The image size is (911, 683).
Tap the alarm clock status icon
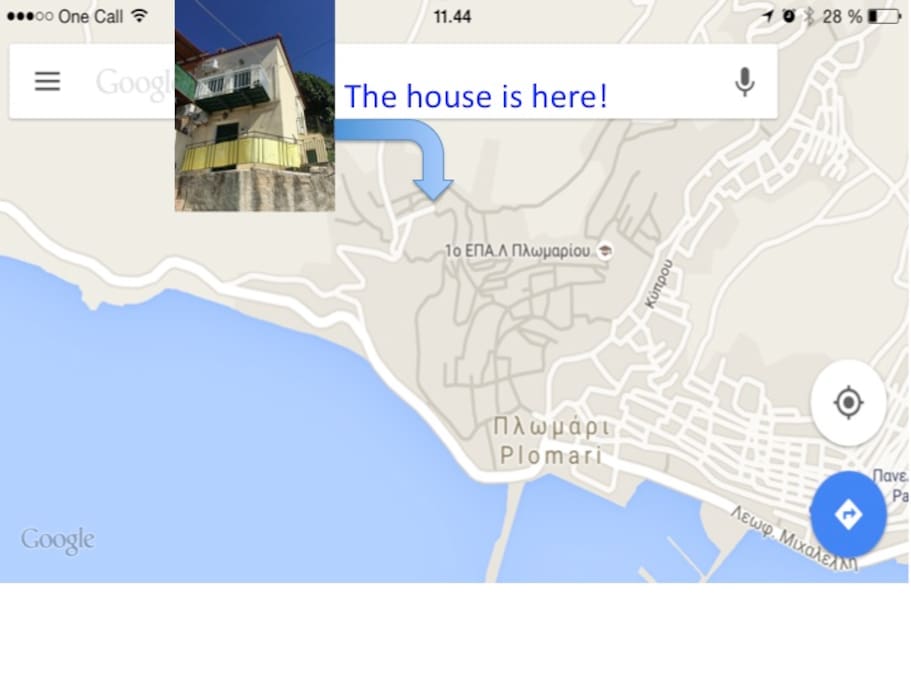788,16
